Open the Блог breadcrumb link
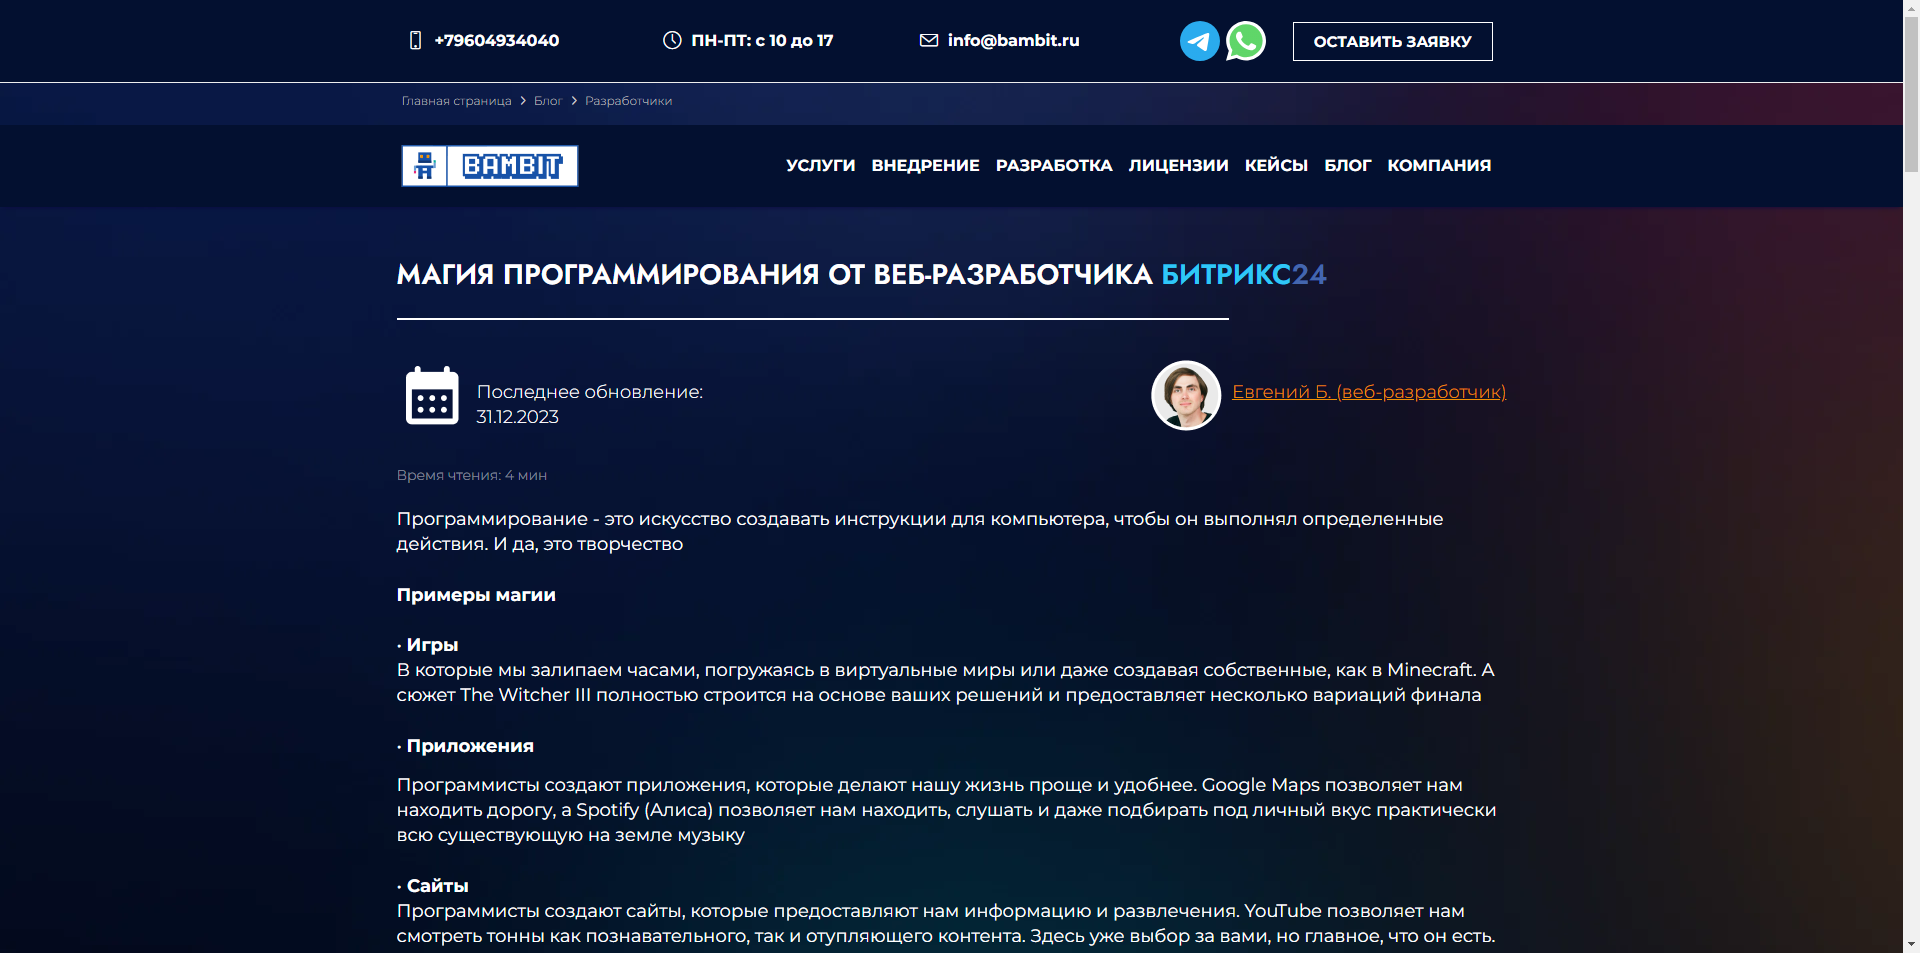This screenshot has height=953, width=1920. [x=548, y=101]
